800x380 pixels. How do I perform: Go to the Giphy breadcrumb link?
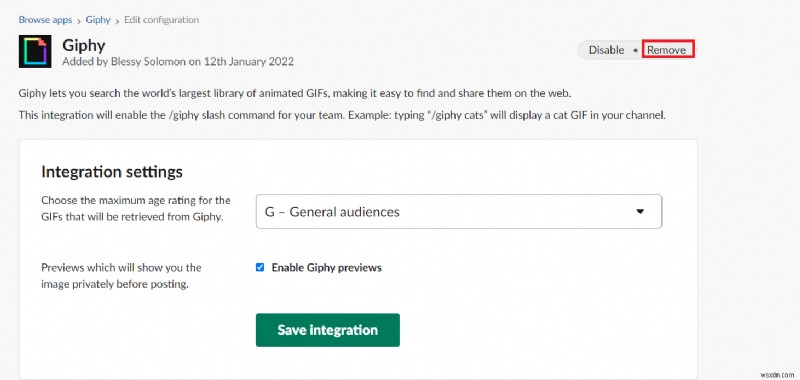click(98, 20)
